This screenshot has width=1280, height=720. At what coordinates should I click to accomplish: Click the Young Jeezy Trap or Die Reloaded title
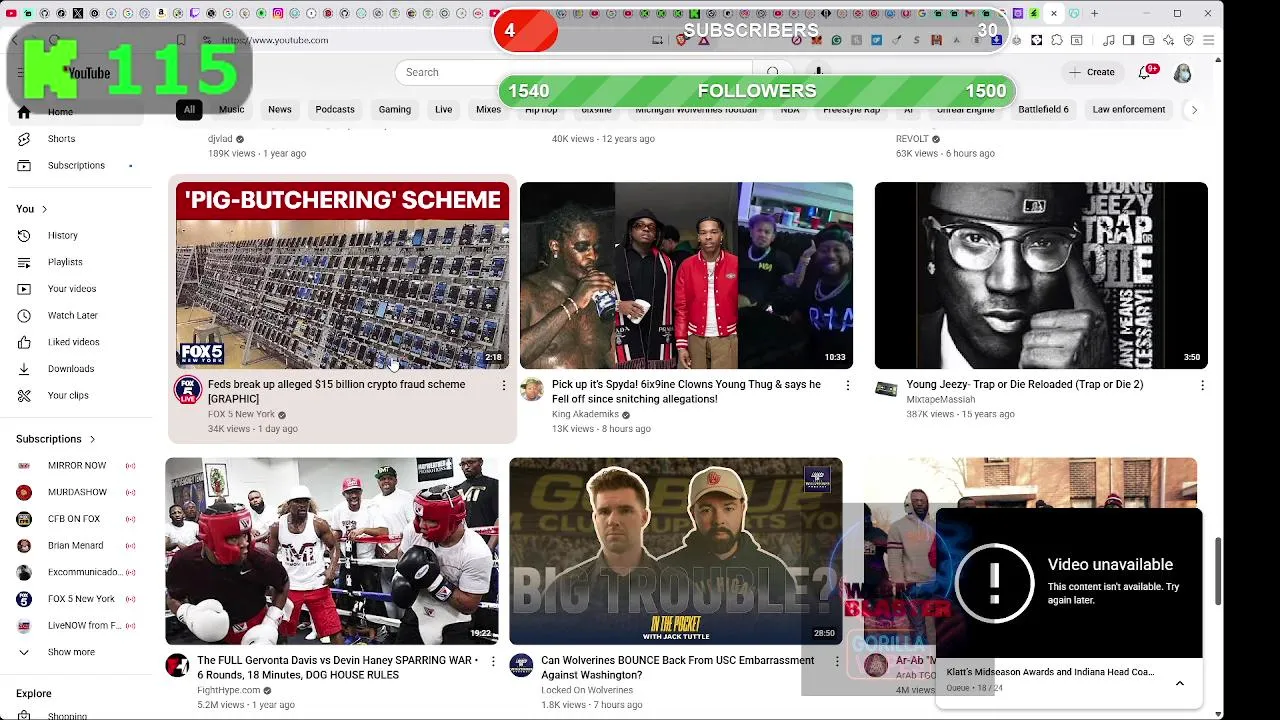pyautogui.click(x=1024, y=384)
